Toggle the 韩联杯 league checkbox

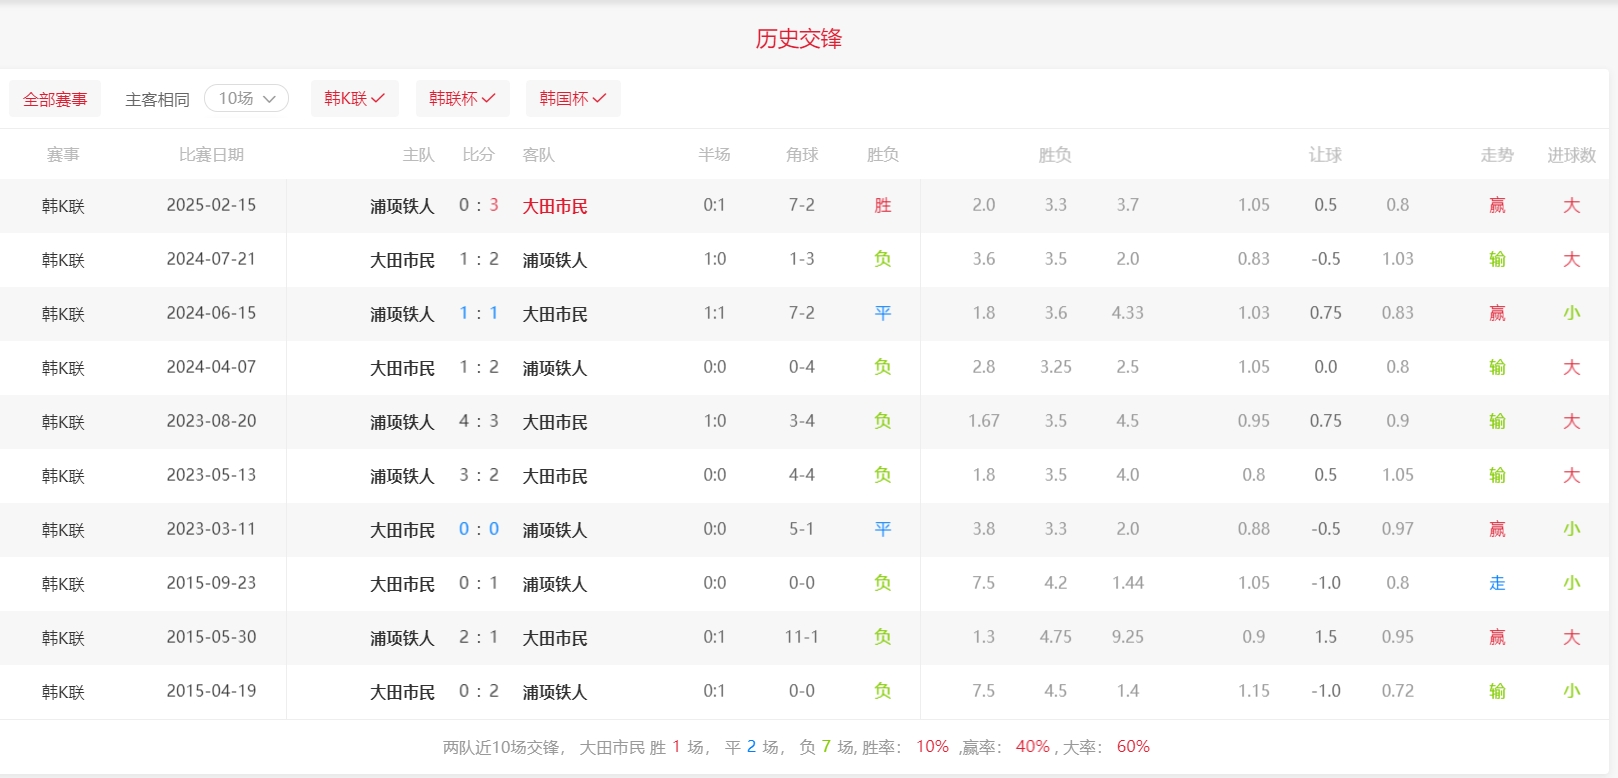(462, 98)
